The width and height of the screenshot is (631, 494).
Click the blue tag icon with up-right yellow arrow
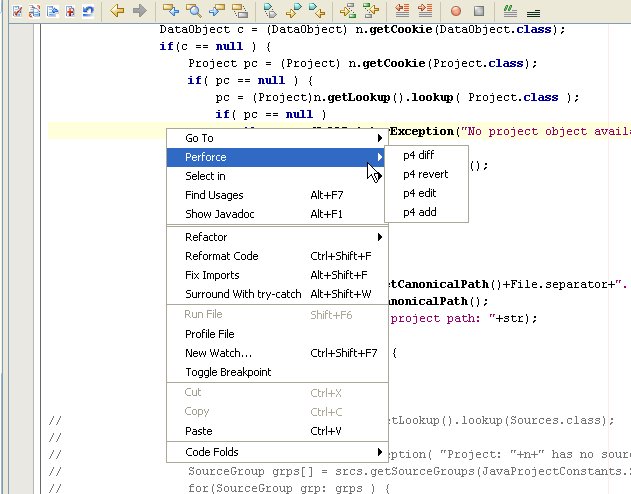[293, 11]
